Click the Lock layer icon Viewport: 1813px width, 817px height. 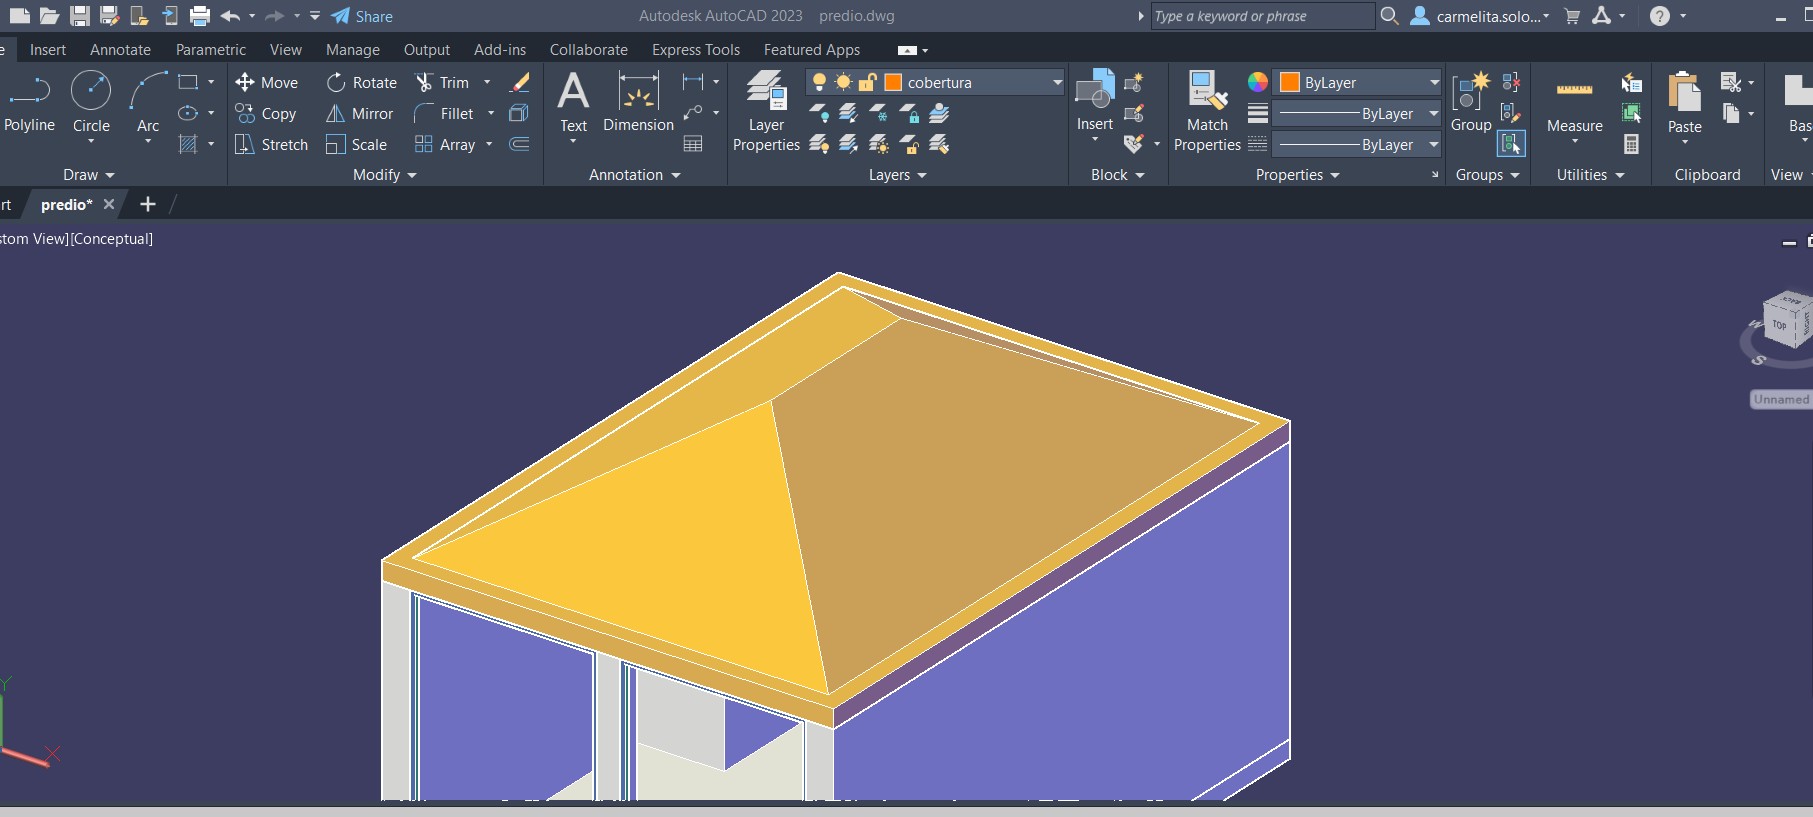coord(909,113)
